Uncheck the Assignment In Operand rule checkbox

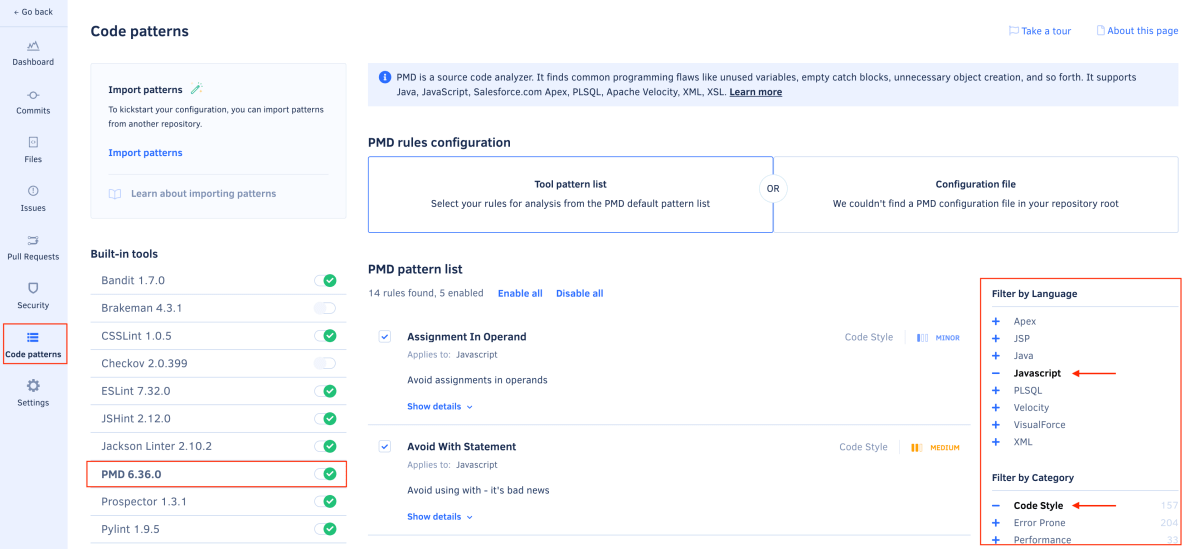[x=385, y=337]
